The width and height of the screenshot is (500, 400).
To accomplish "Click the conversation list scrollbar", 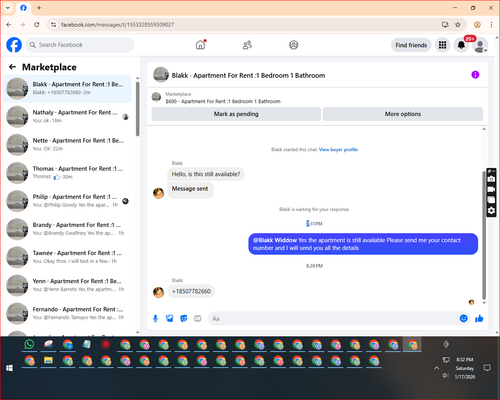I will 138,108.
